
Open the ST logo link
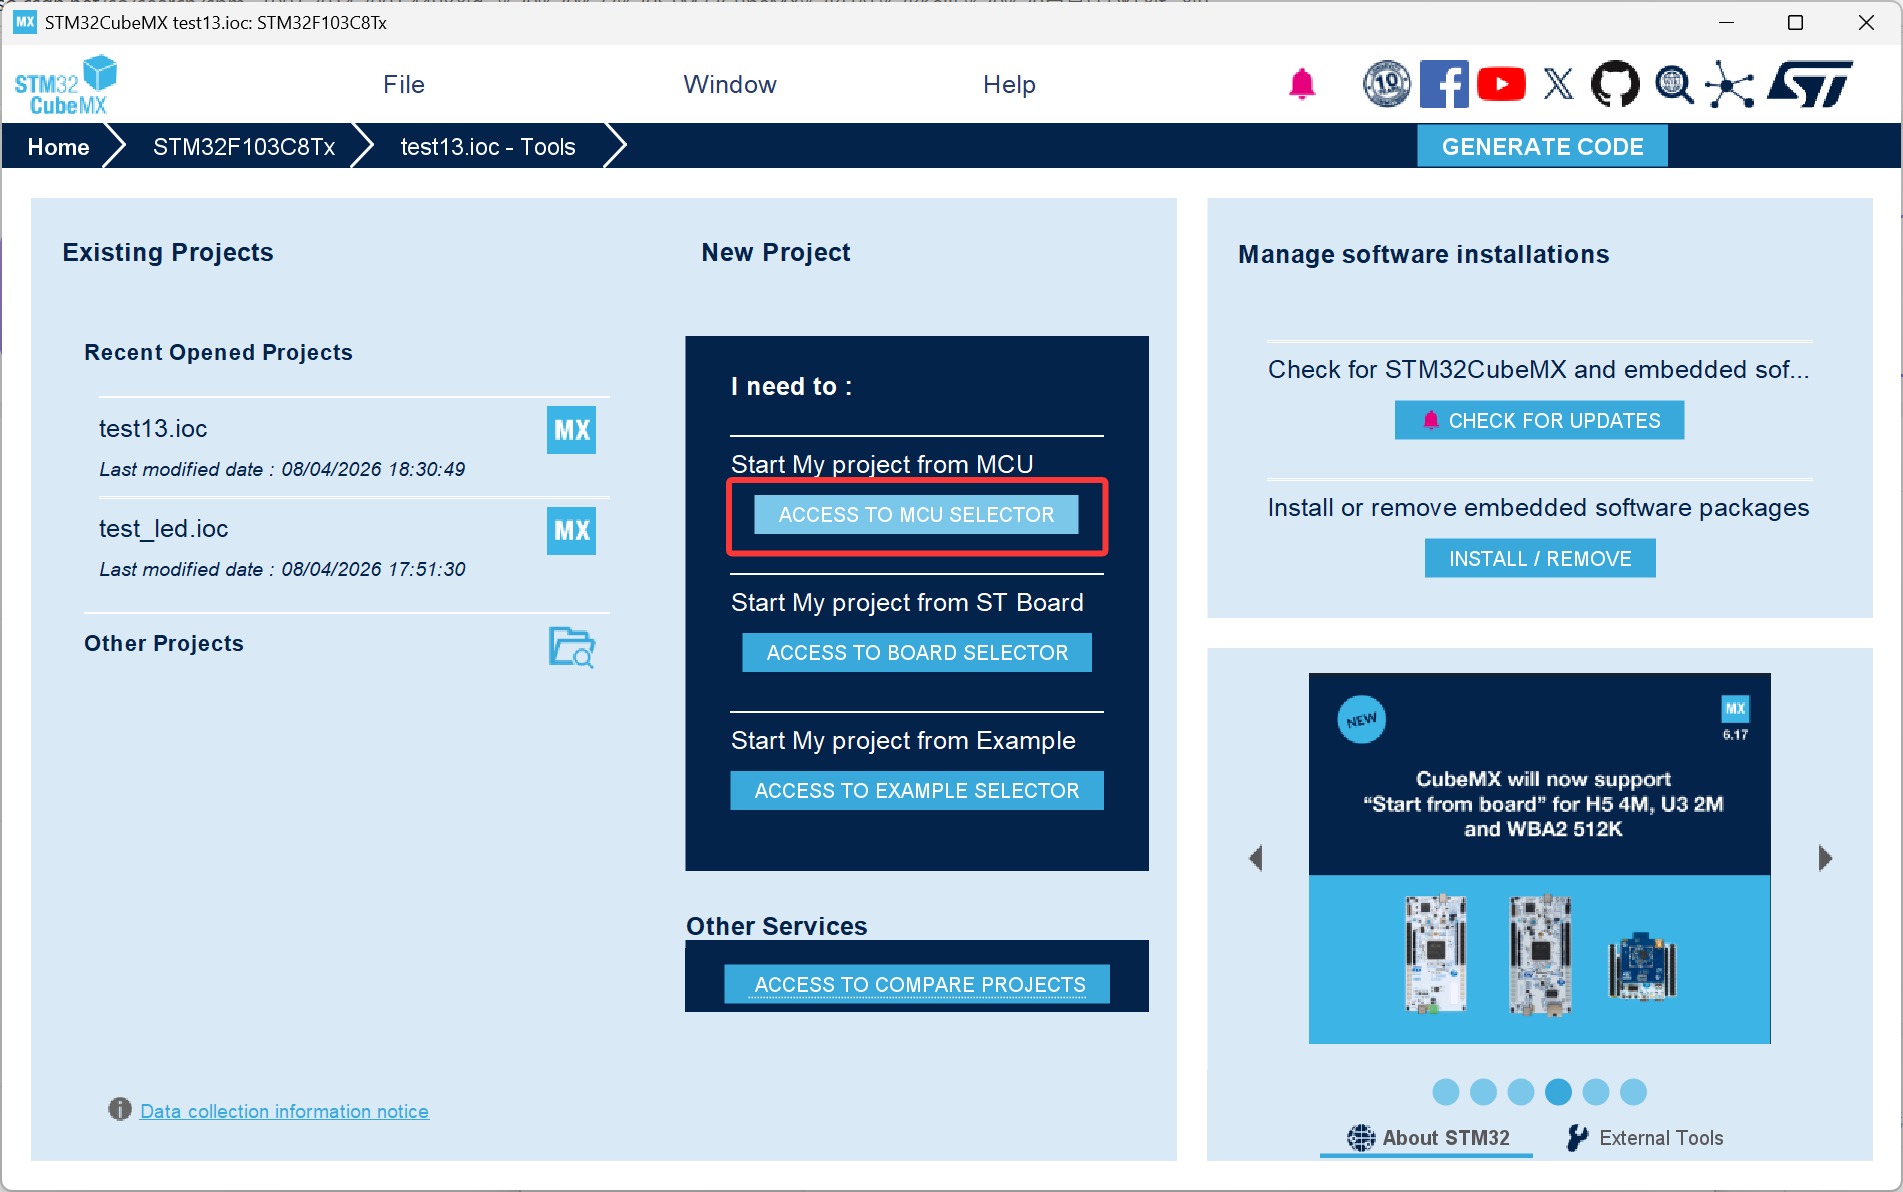(x=1811, y=84)
